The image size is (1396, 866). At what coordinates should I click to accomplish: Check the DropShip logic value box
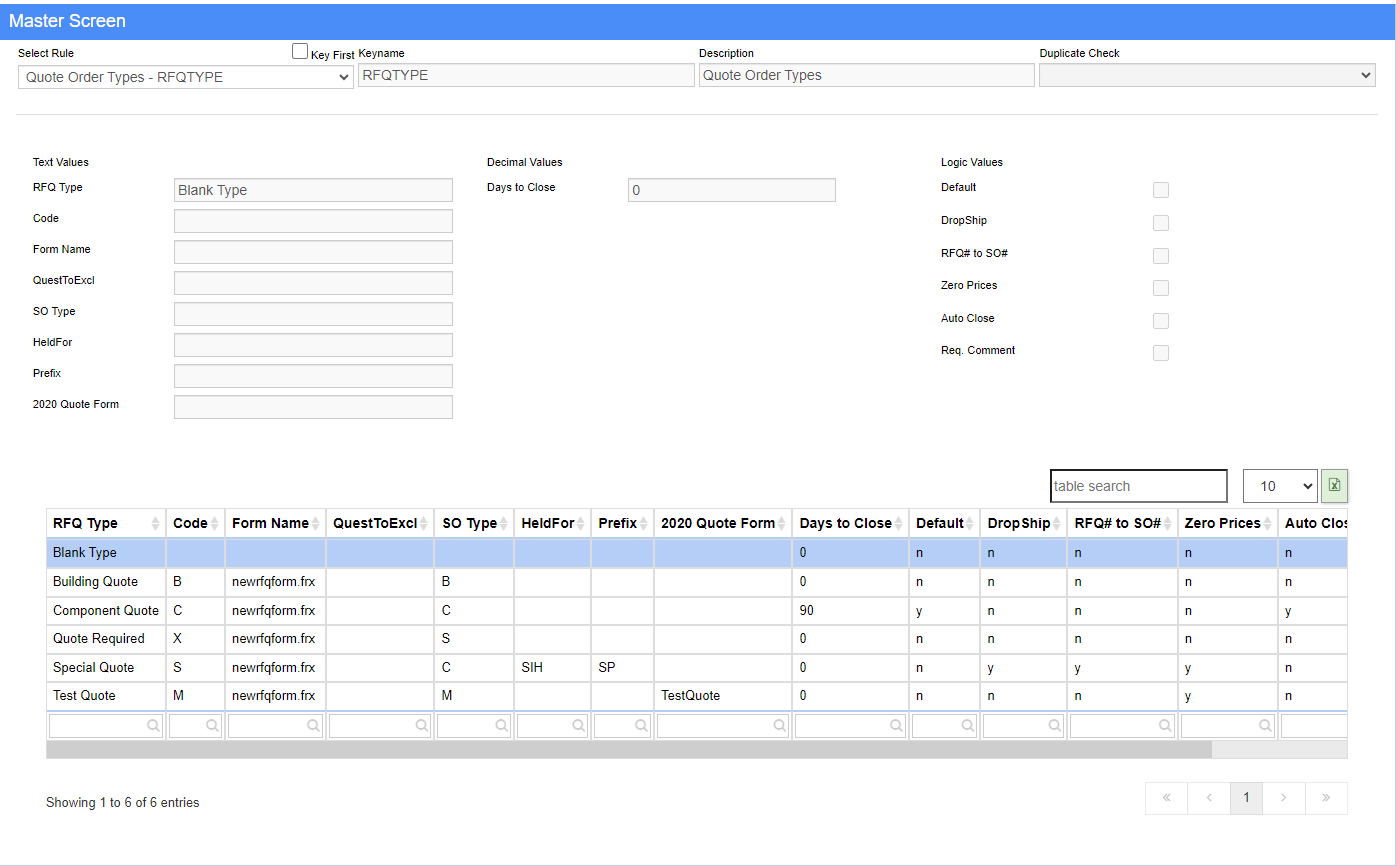point(1161,223)
